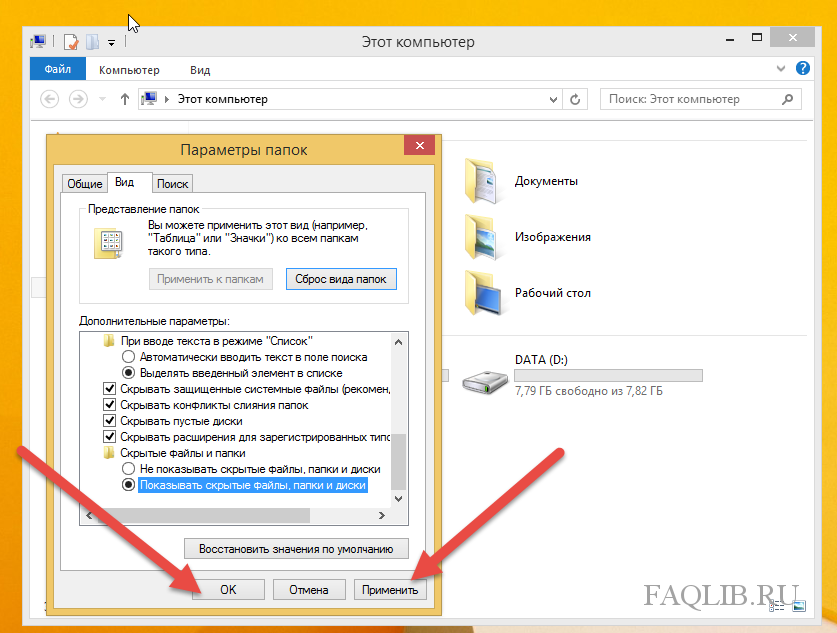Expand breadcrumb arrow before Этот компьютер

(x=167, y=99)
